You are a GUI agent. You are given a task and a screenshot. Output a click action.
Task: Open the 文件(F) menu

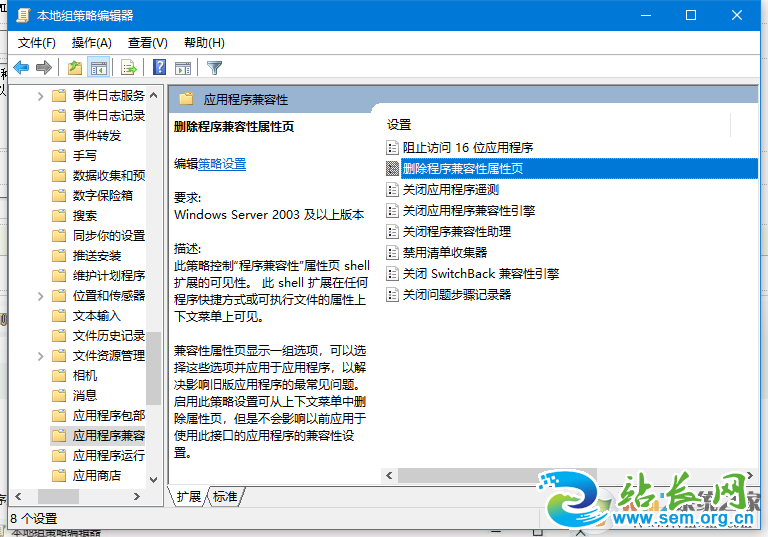click(x=37, y=43)
